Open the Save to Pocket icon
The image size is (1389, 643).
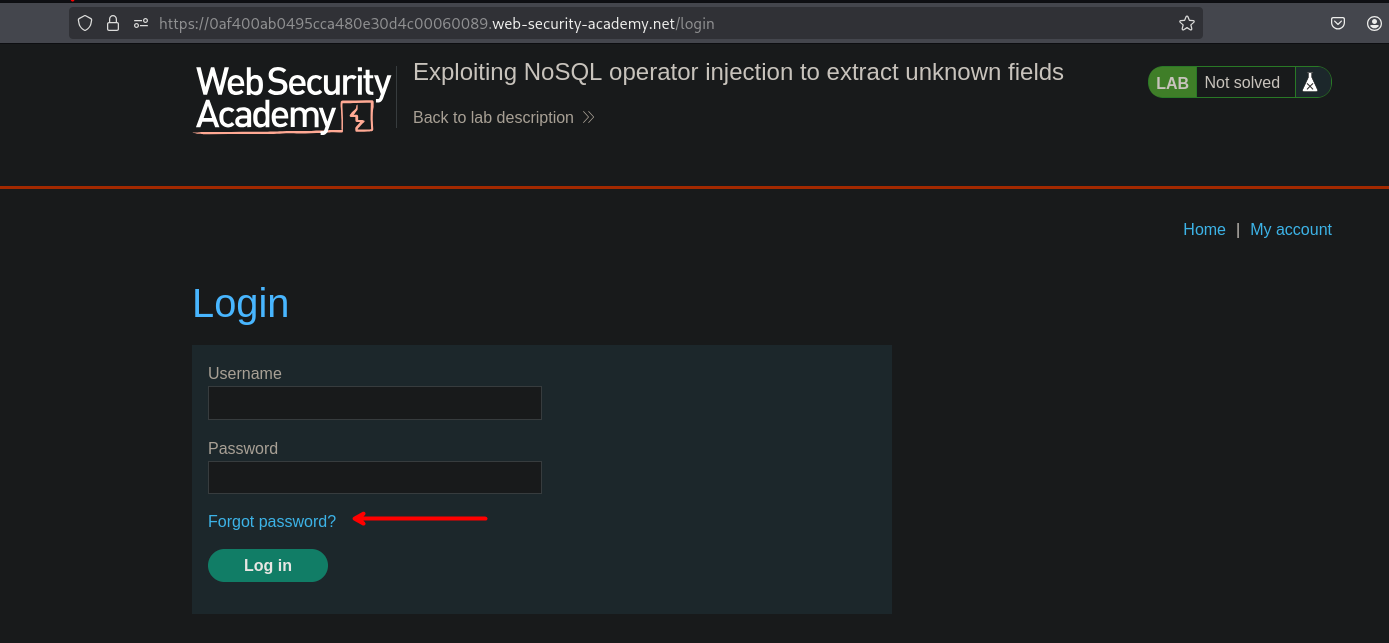pos(1338,23)
